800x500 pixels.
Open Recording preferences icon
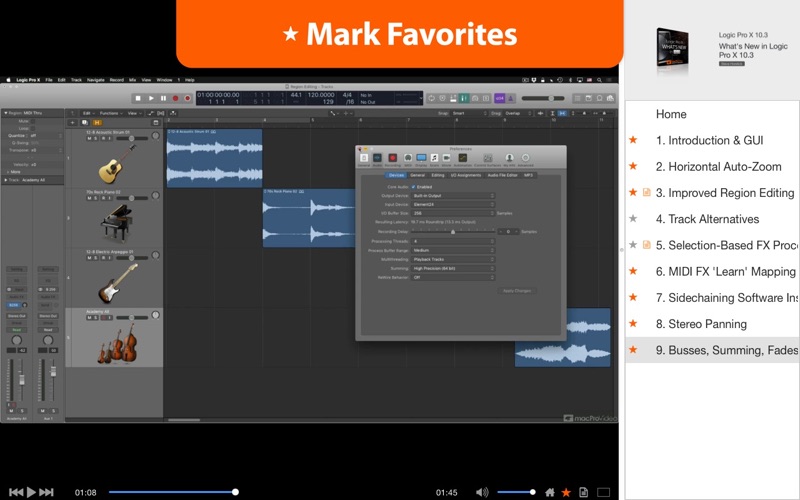point(392,160)
